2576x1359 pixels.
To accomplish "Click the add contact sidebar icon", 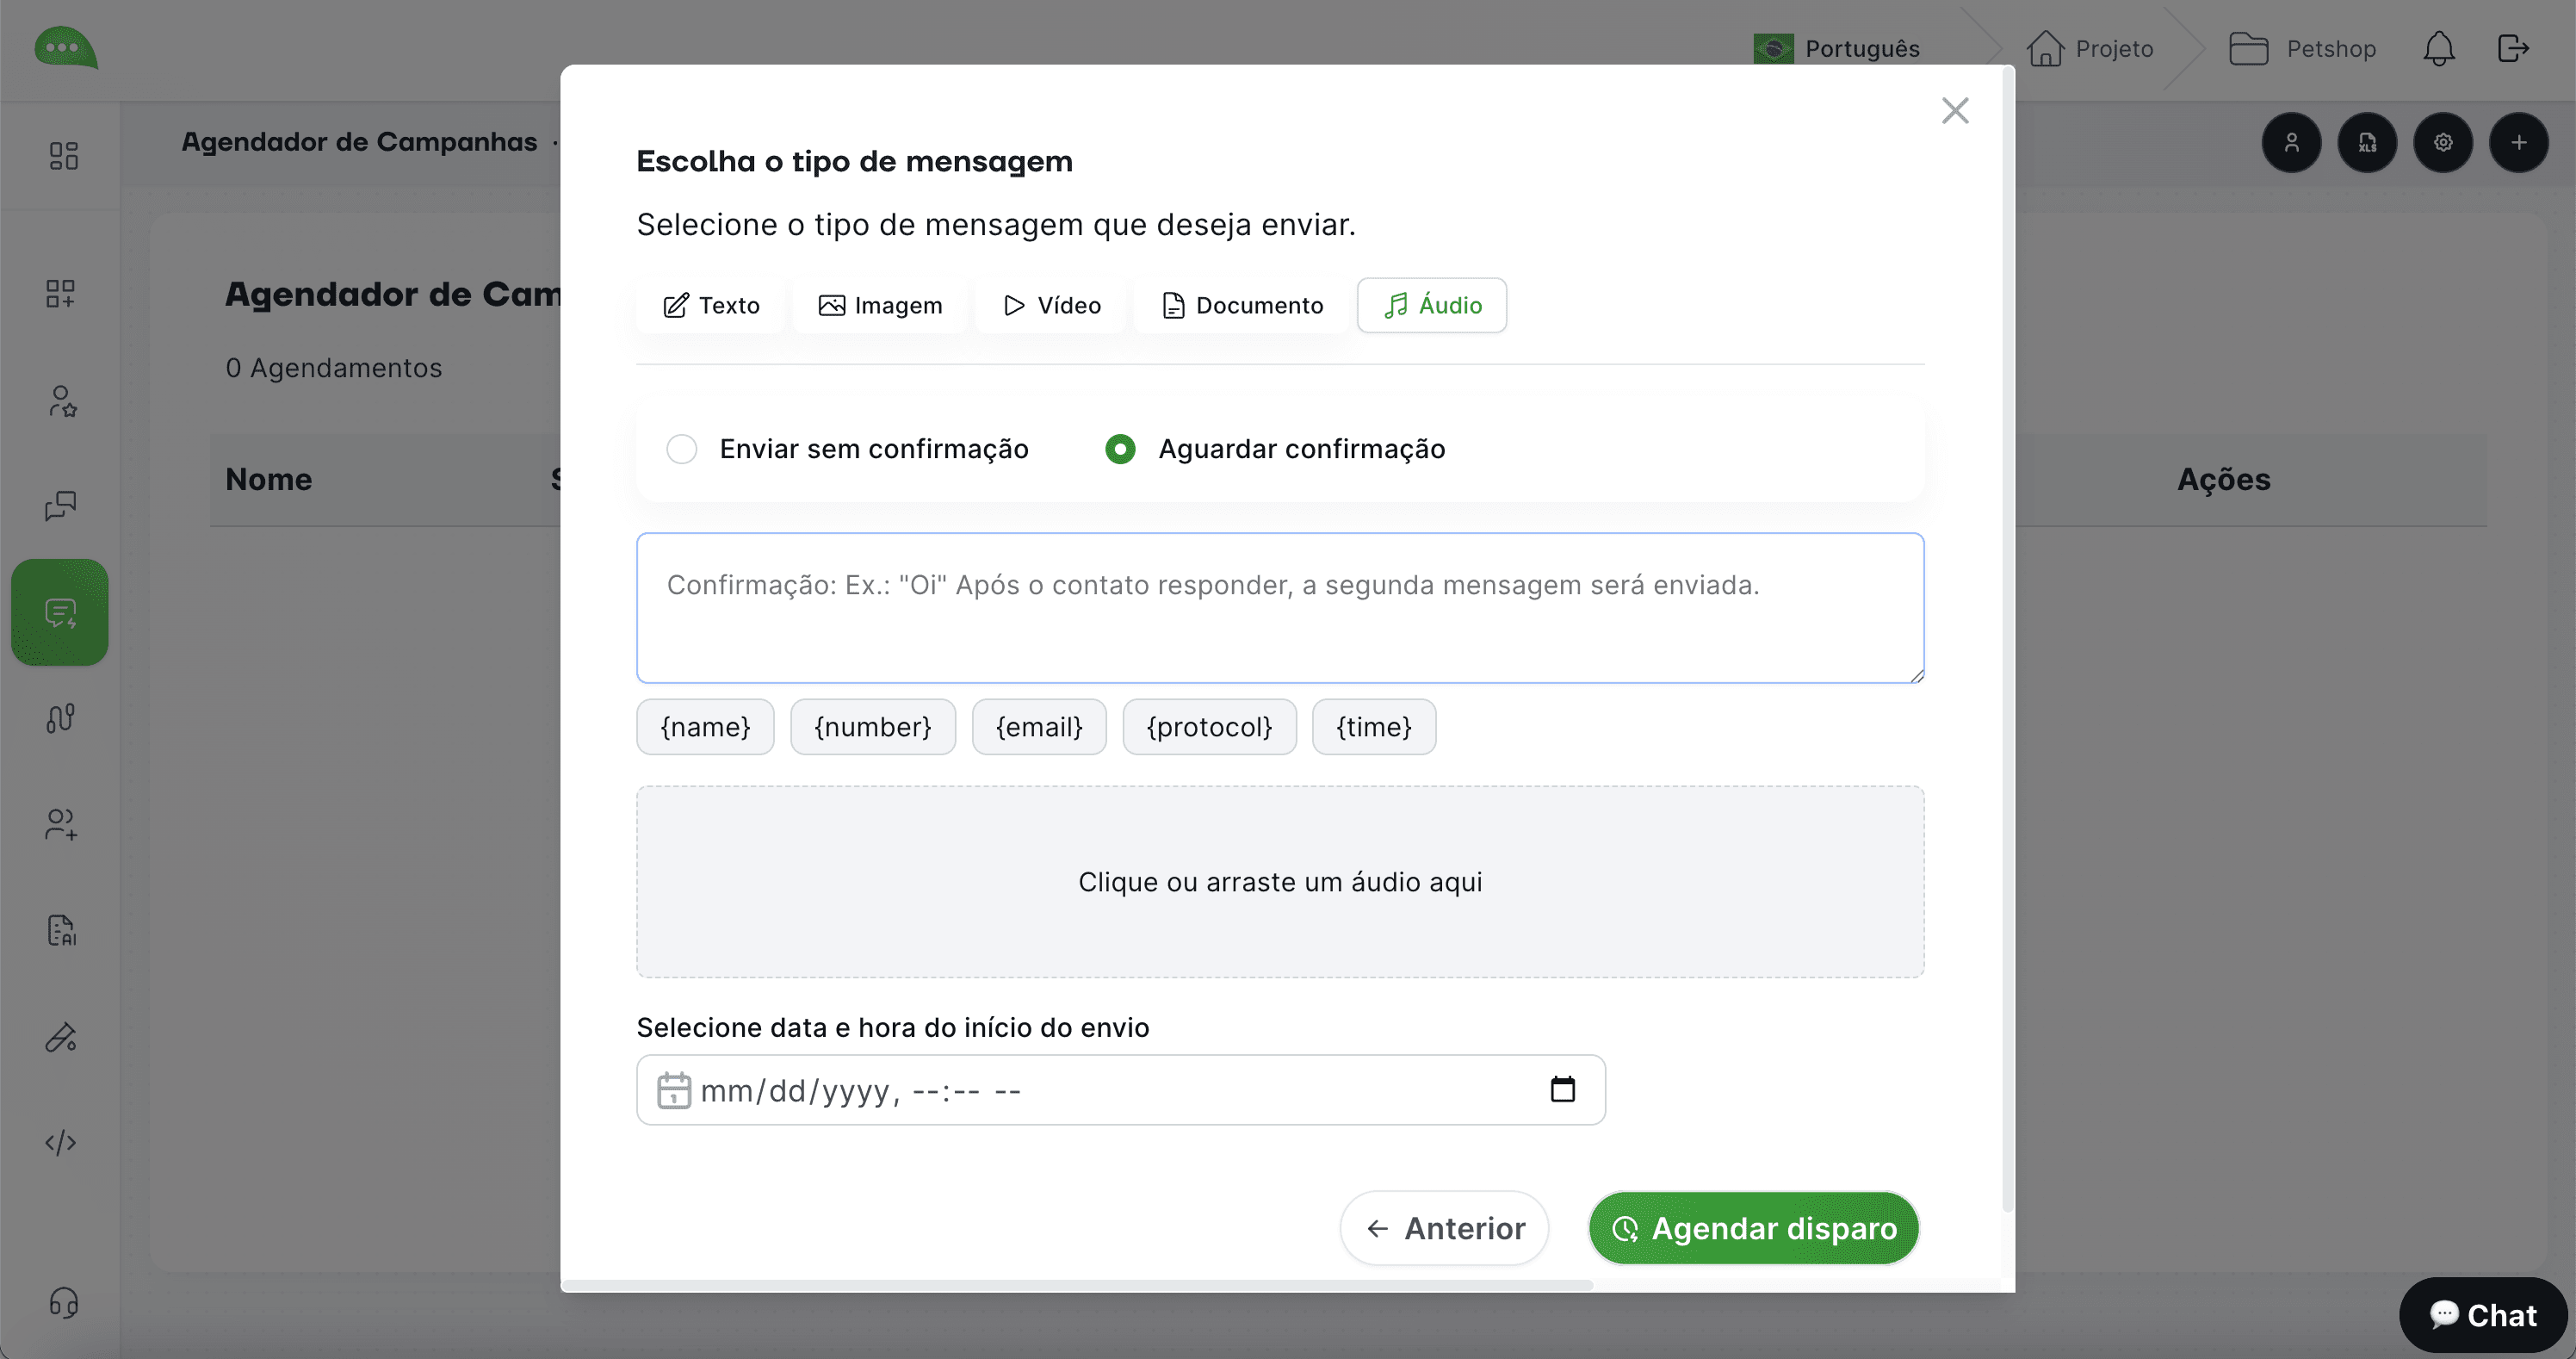I will (x=60, y=824).
